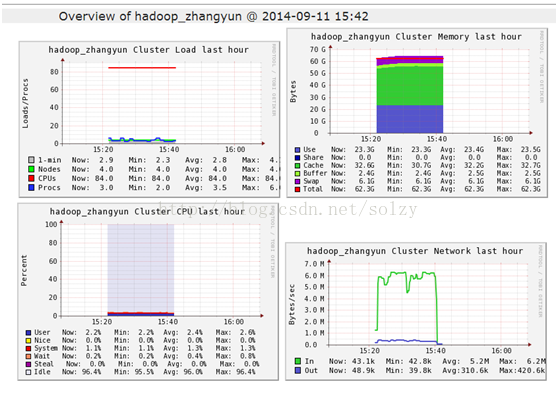Click the Nodes label in Load legend
The height and width of the screenshot is (396, 557).
[x=49, y=169]
